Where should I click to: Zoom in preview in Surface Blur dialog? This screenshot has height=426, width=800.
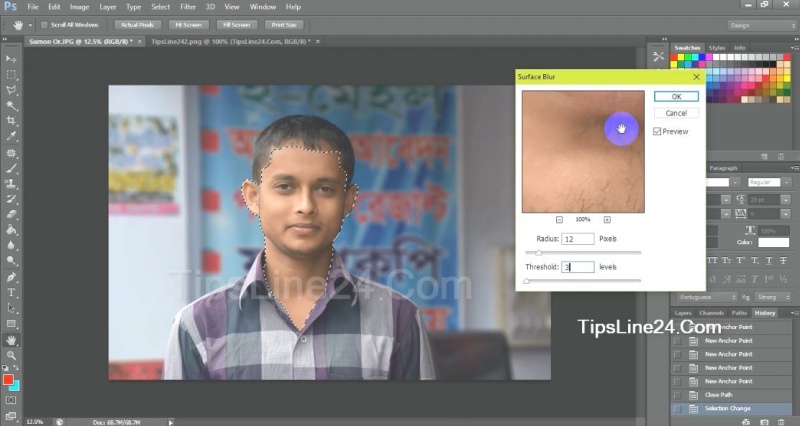pos(607,219)
